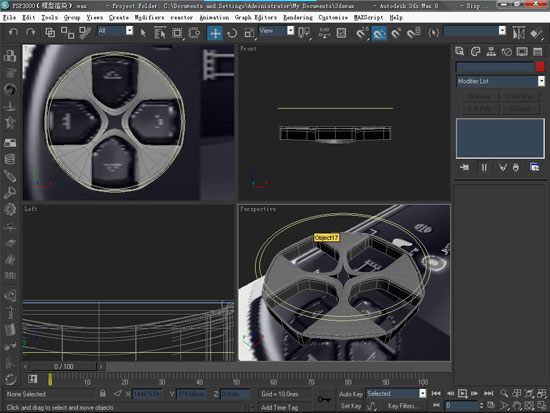Click the time slider left arrow
The image size is (550, 413).
(x=26, y=366)
